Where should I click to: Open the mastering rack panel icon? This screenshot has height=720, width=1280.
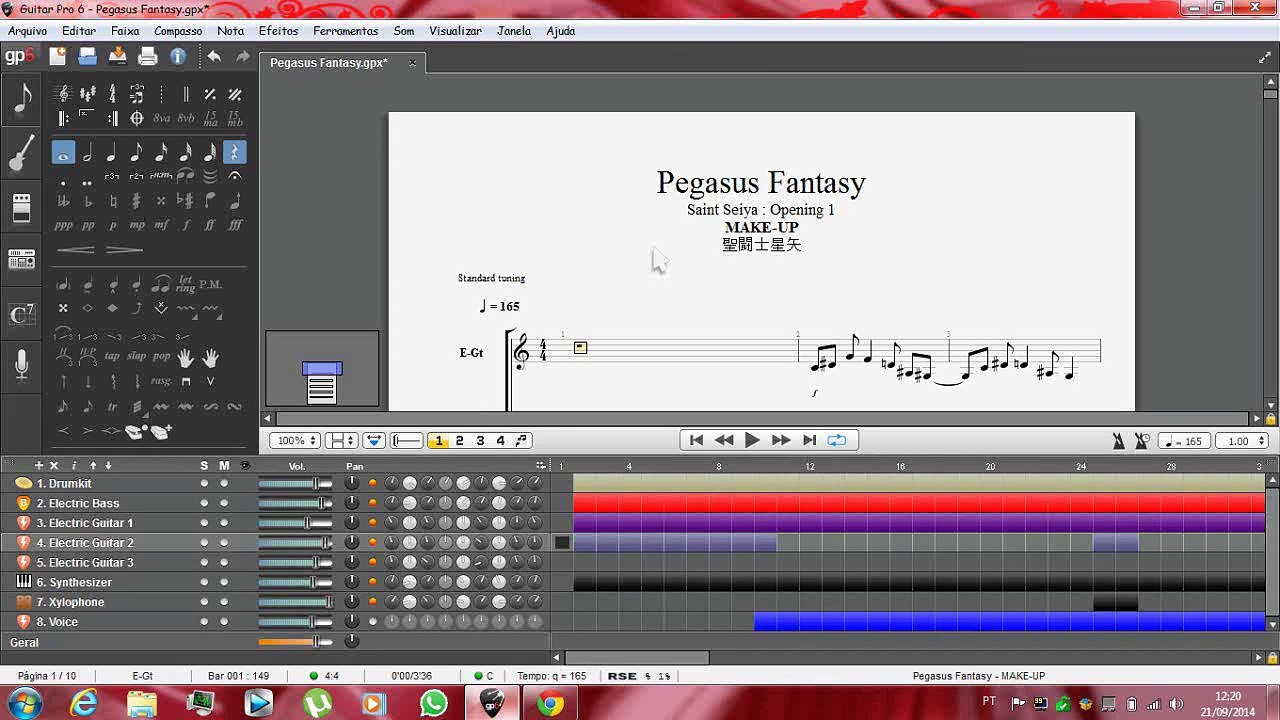(22, 260)
